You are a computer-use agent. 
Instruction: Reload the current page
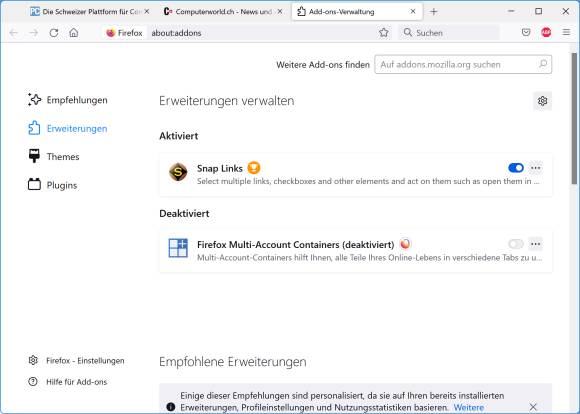click(54, 33)
